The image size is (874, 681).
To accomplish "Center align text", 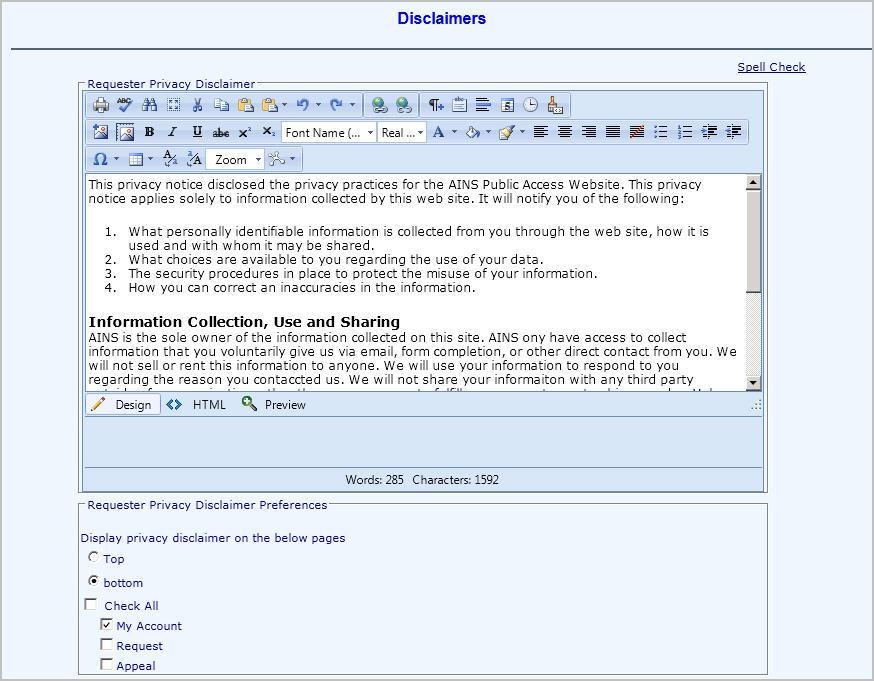I will point(565,132).
